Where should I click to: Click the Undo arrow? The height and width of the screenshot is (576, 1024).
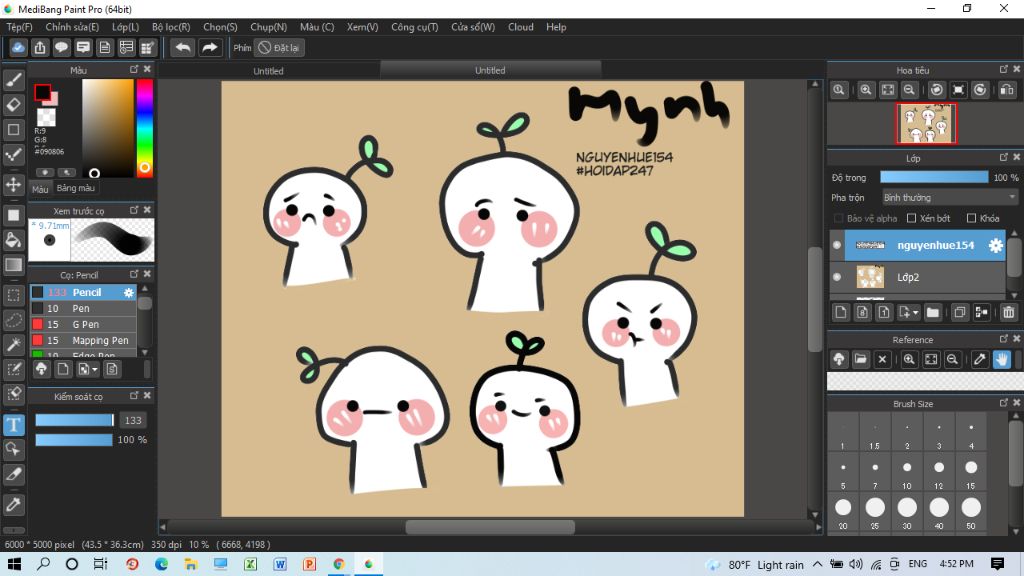[183, 48]
